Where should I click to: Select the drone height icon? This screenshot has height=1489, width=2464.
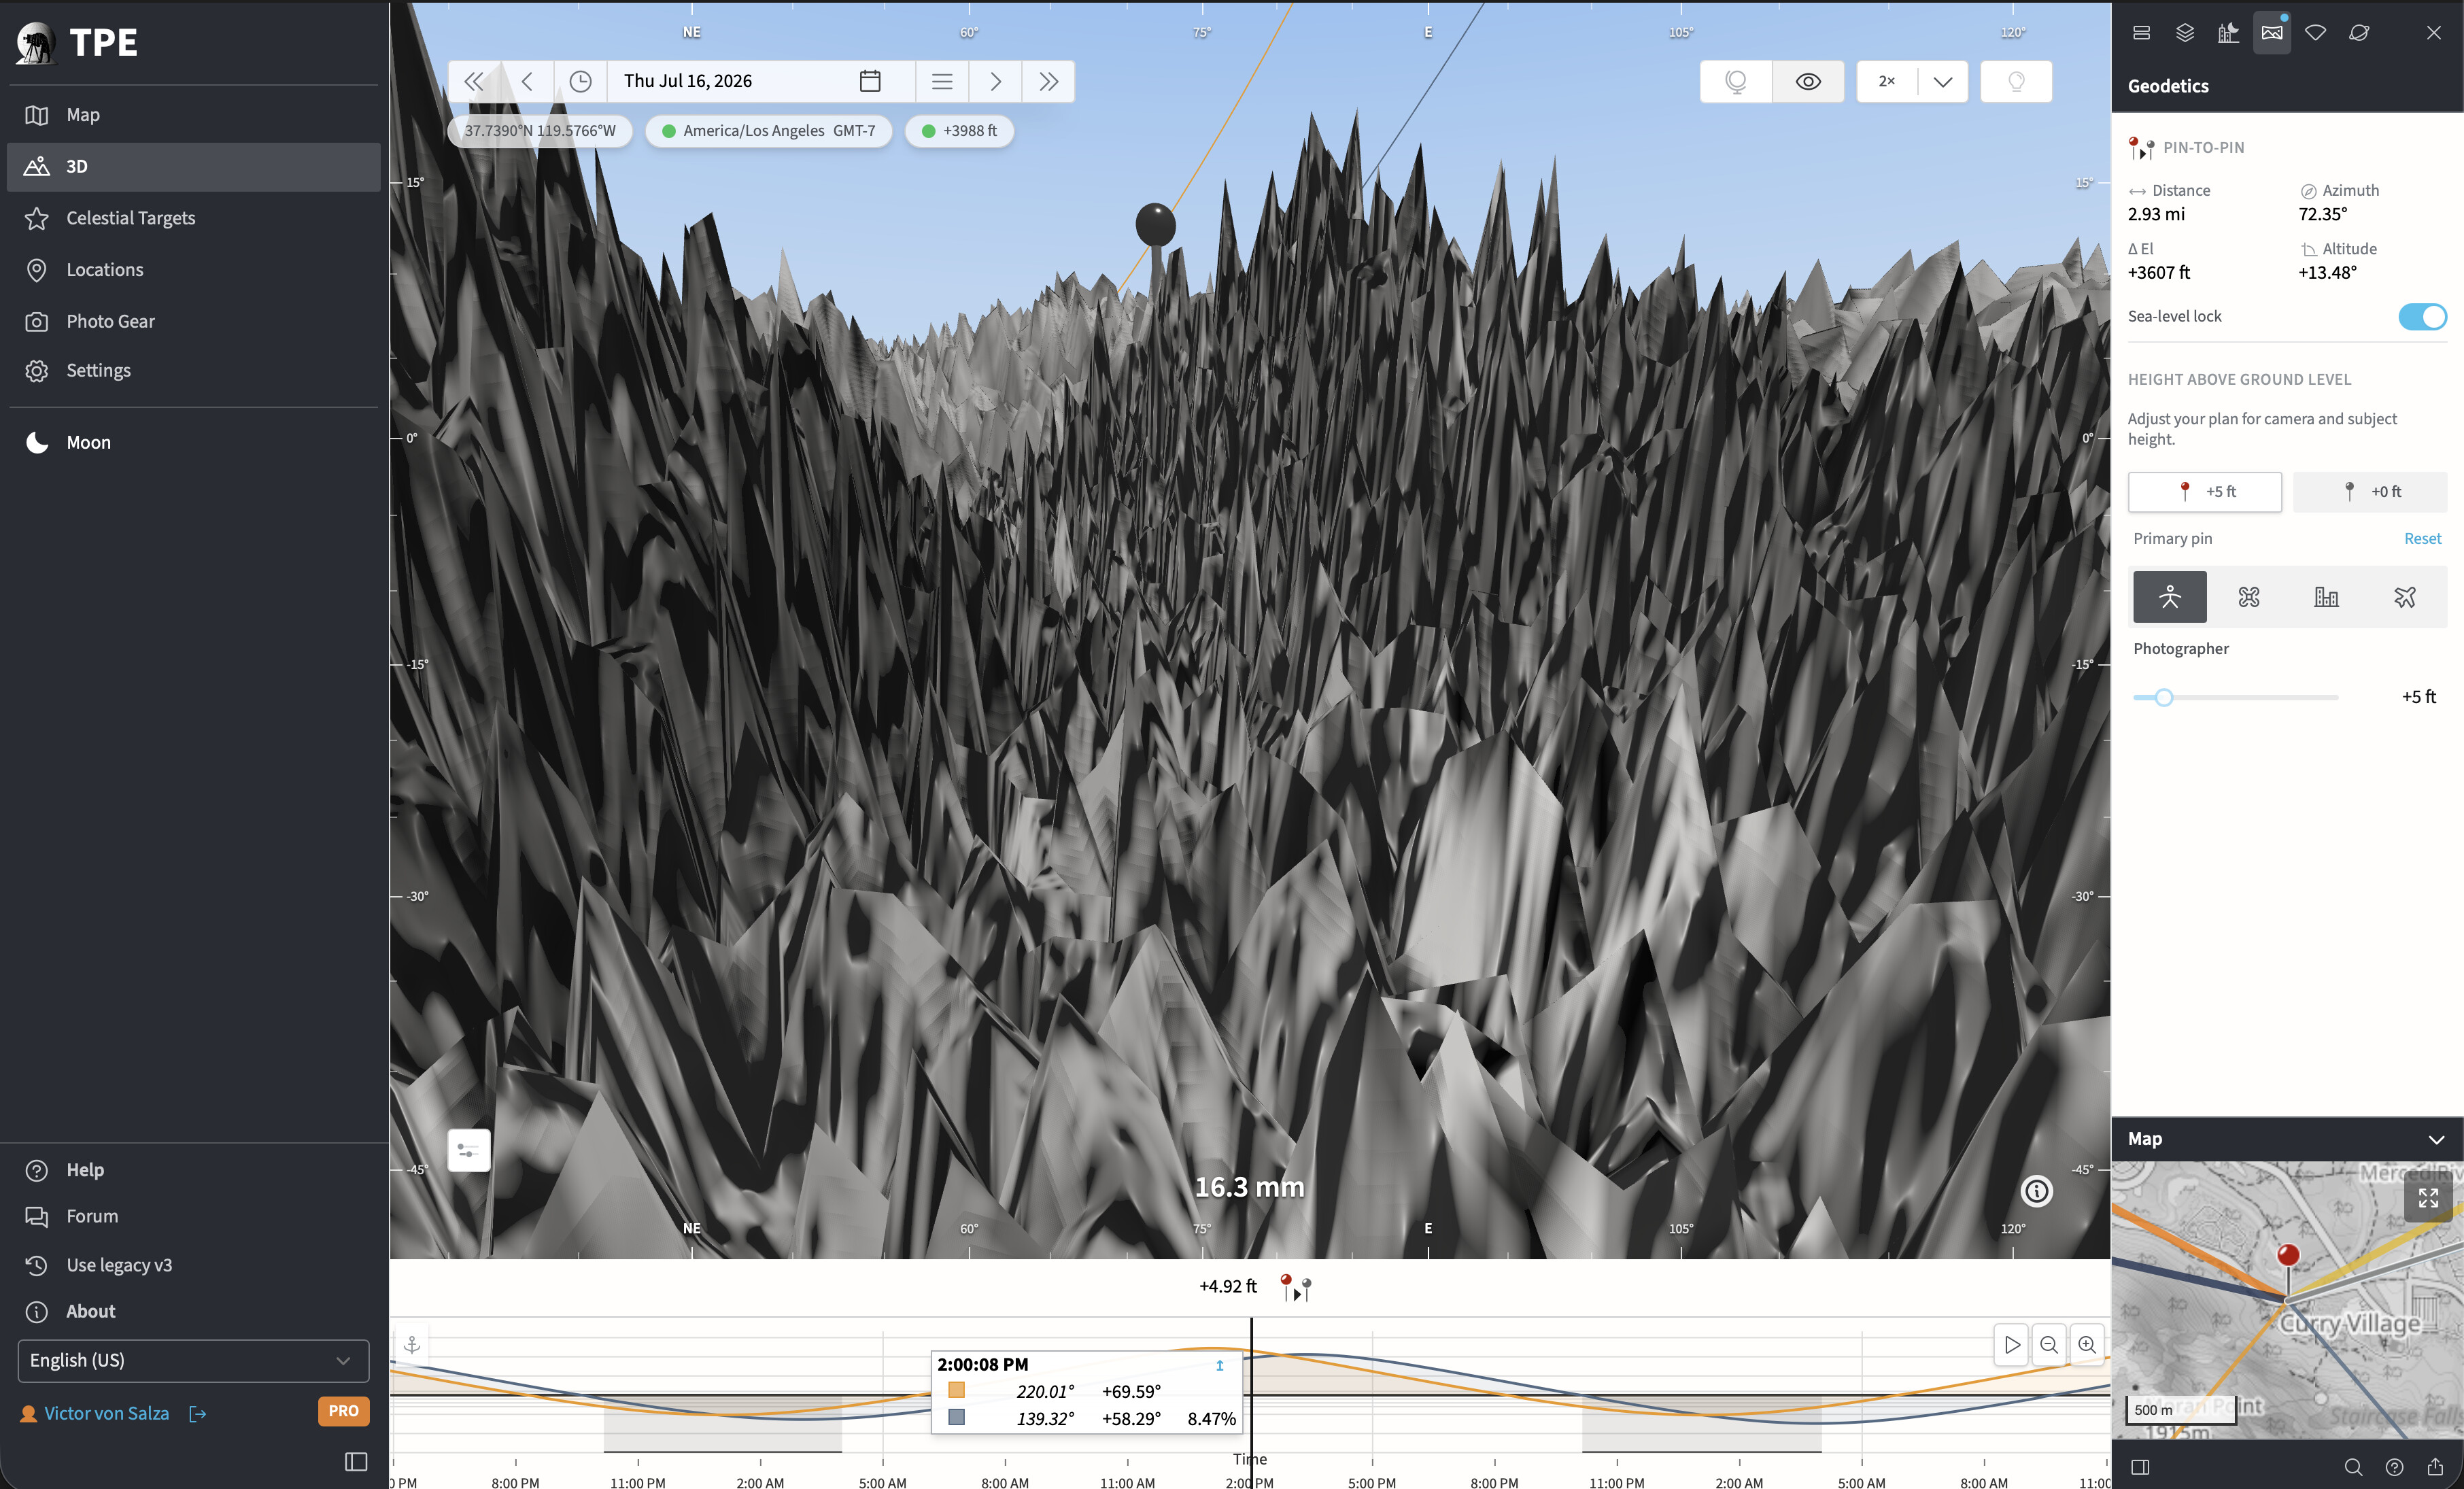pyautogui.click(x=2248, y=597)
